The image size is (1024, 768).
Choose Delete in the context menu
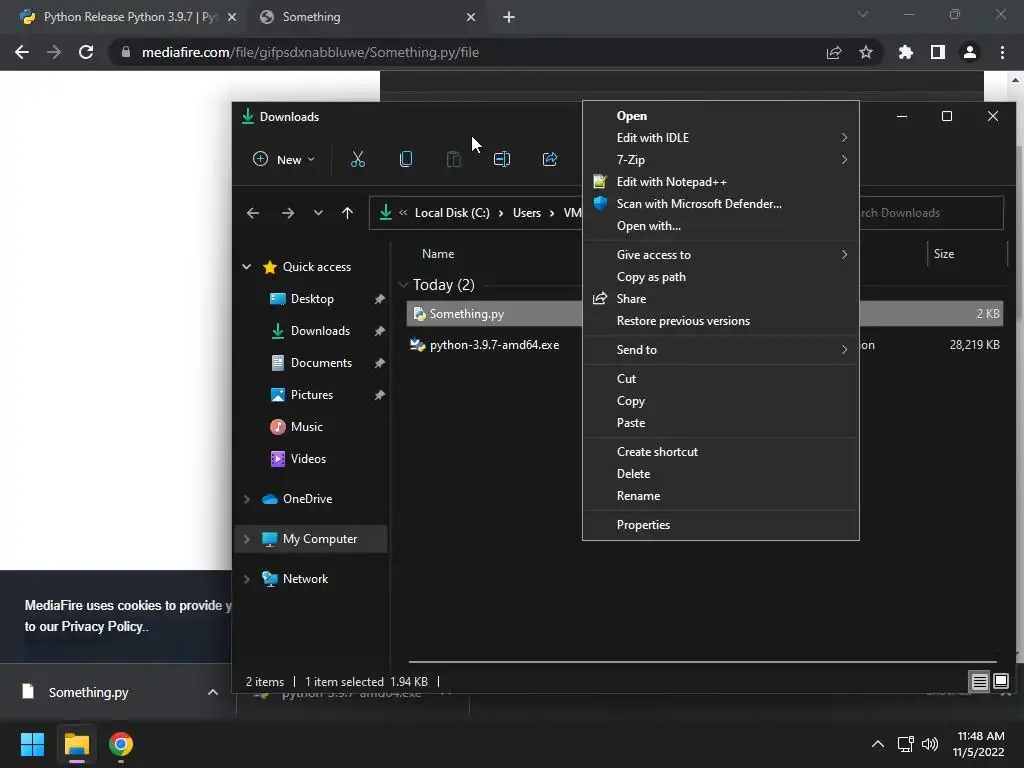point(720,474)
